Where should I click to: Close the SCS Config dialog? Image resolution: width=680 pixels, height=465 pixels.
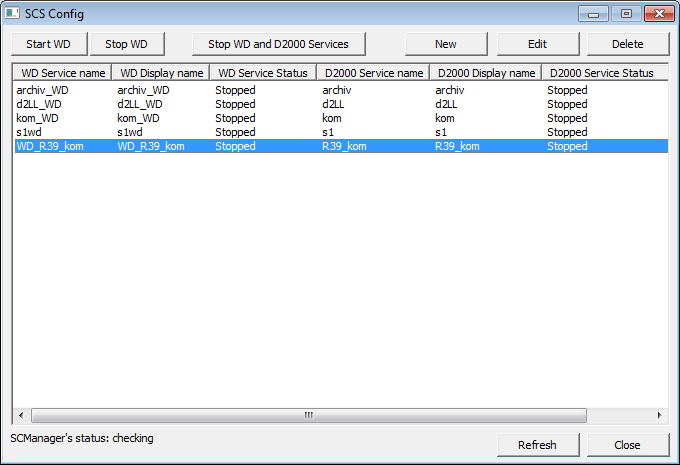click(628, 444)
